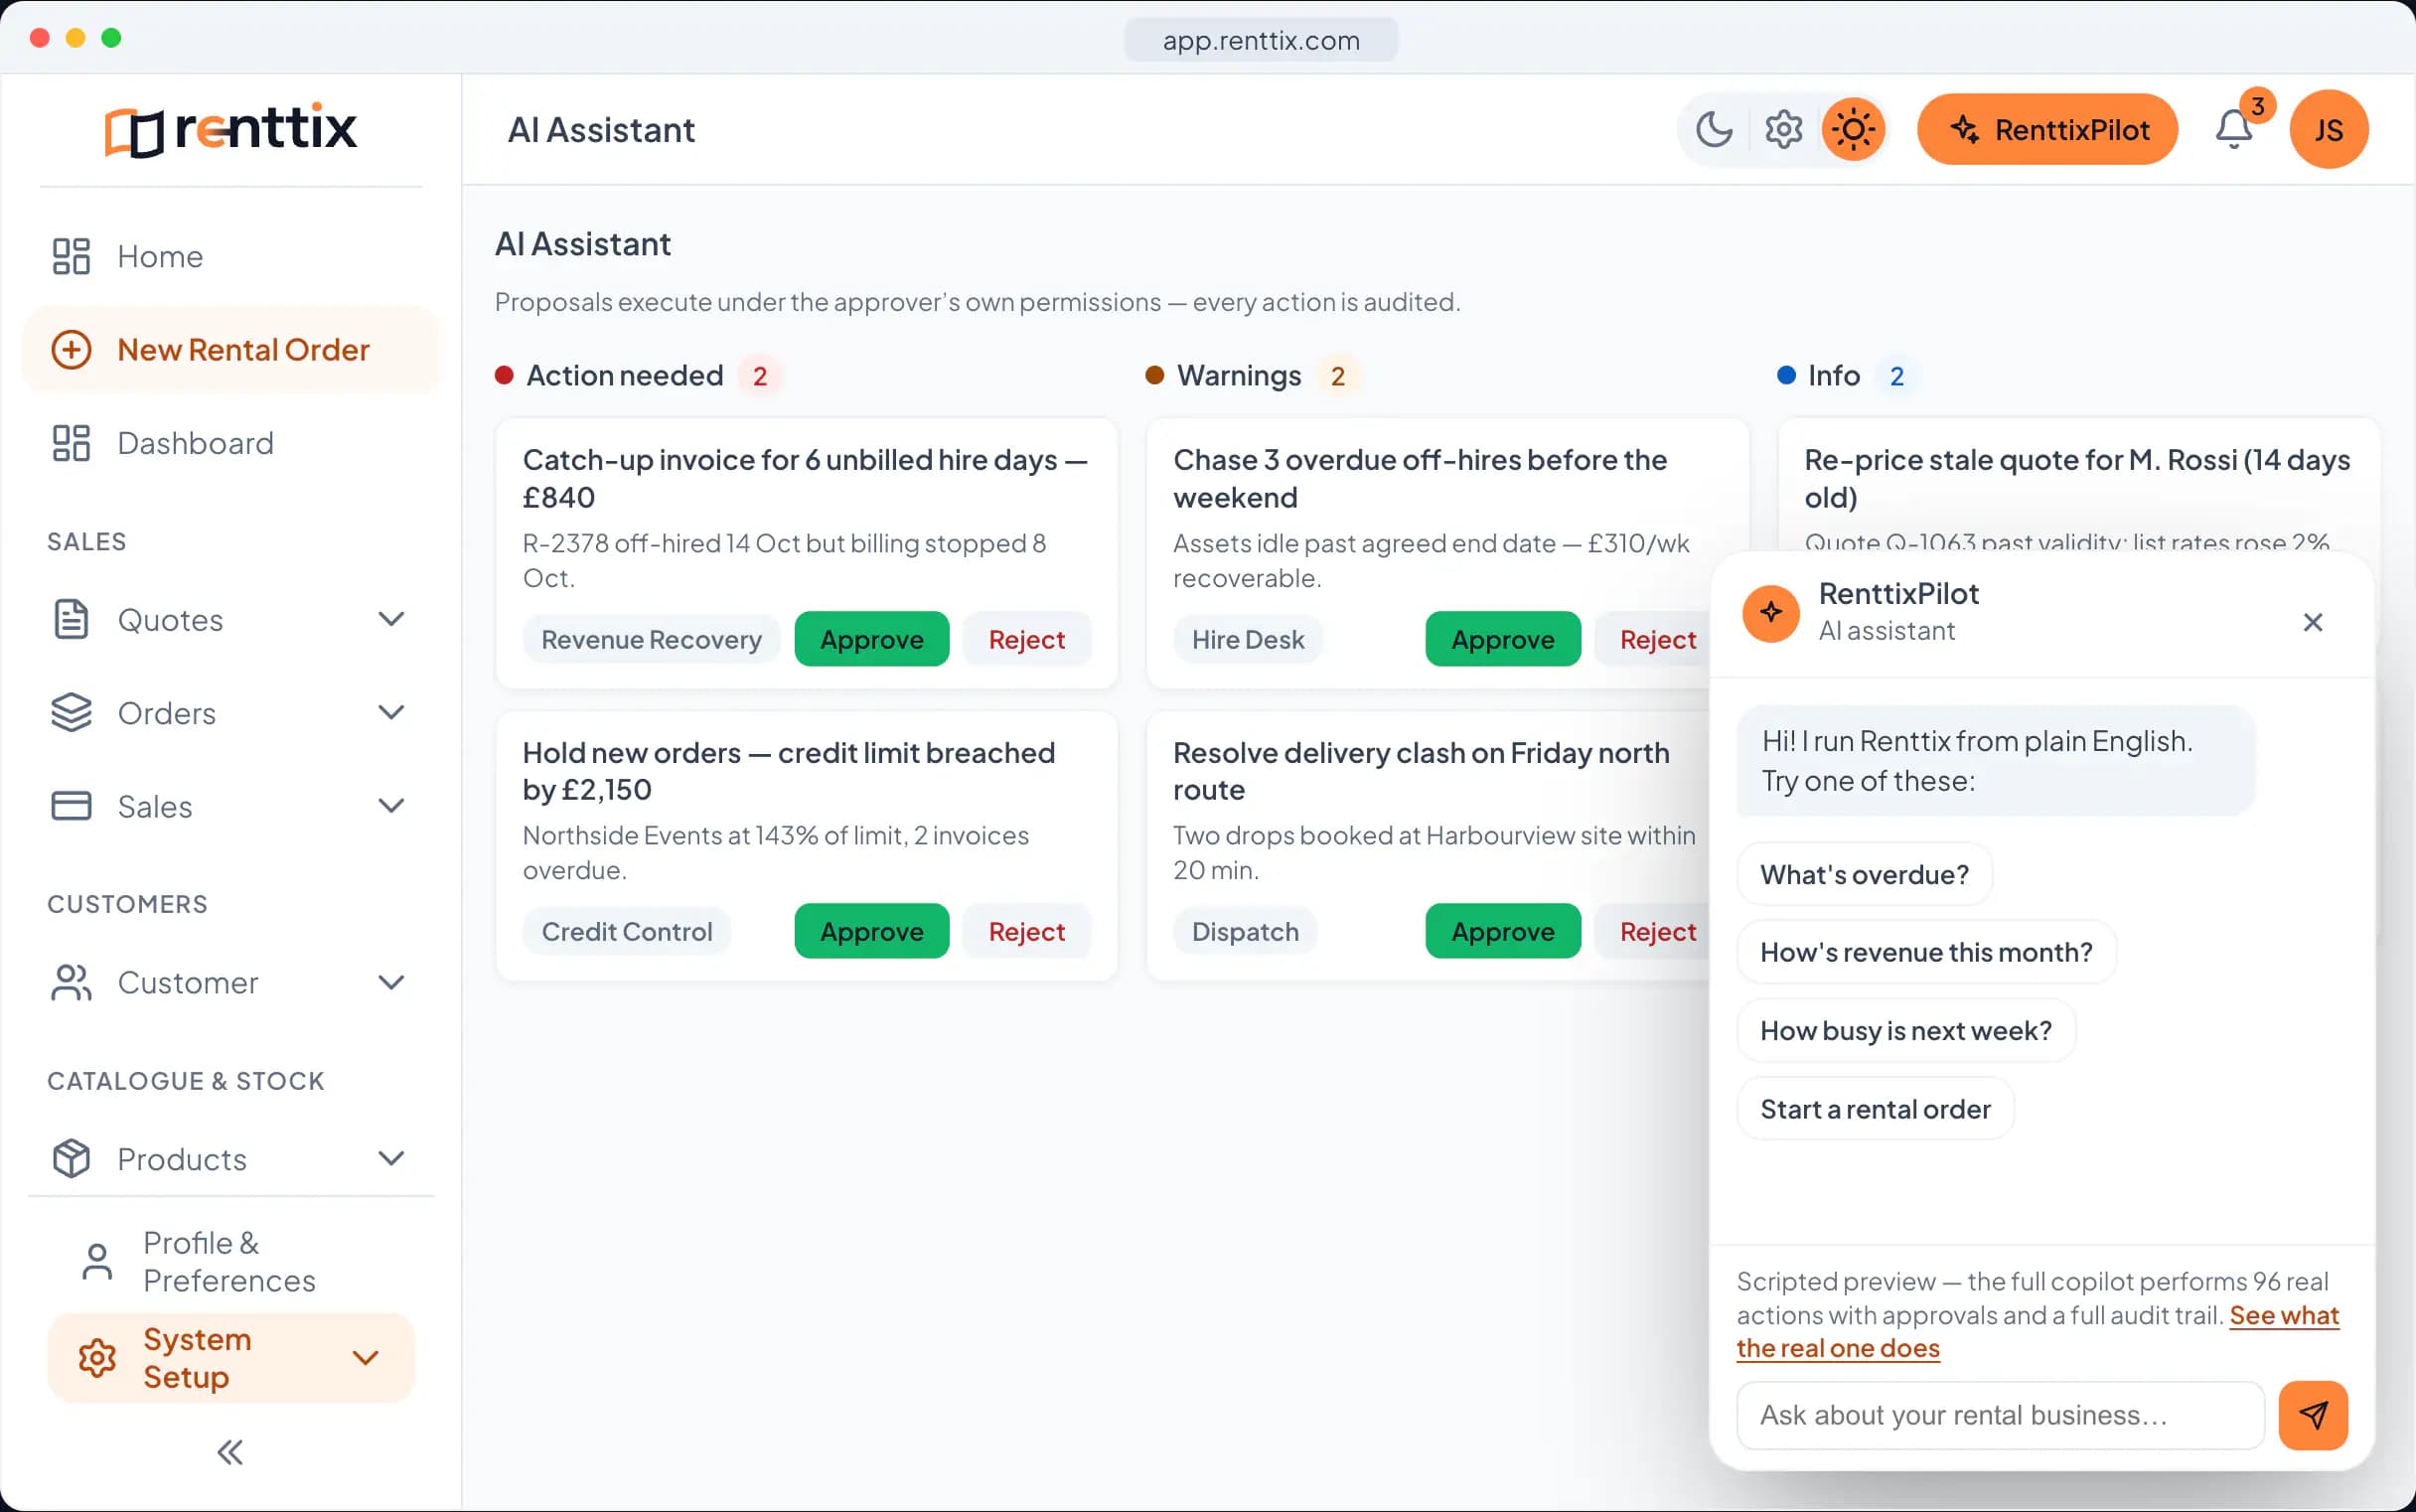This screenshot has width=2416, height=1512.
Task: Reject the credit limit hold proposal
Action: pos(1026,931)
